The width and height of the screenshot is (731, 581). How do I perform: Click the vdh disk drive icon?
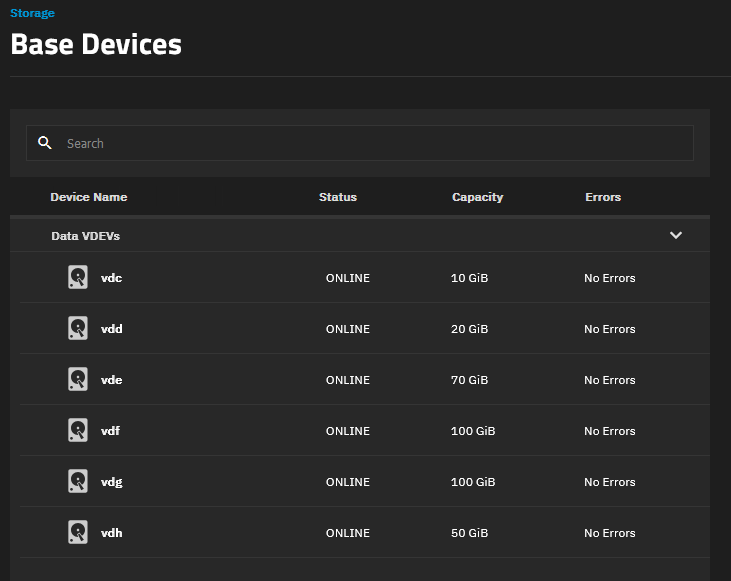pos(78,532)
